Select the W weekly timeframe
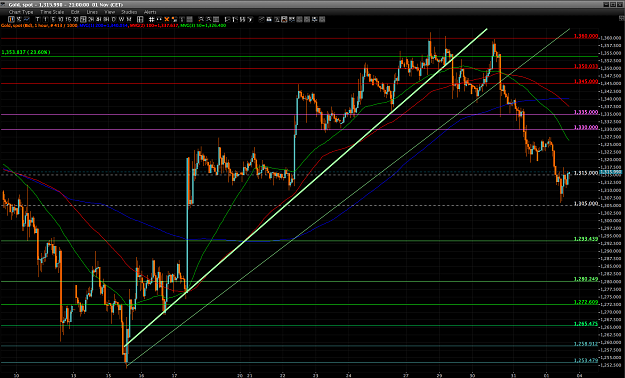 (x=121, y=19)
